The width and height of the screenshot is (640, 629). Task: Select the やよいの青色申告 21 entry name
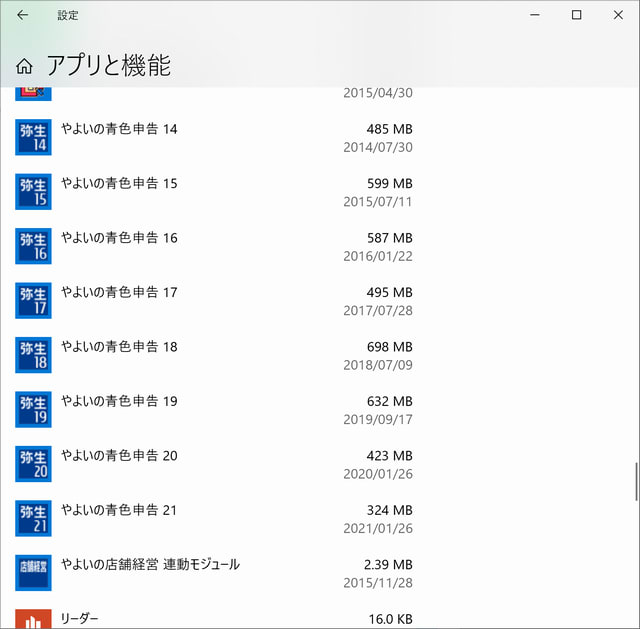pyautogui.click(x=119, y=510)
